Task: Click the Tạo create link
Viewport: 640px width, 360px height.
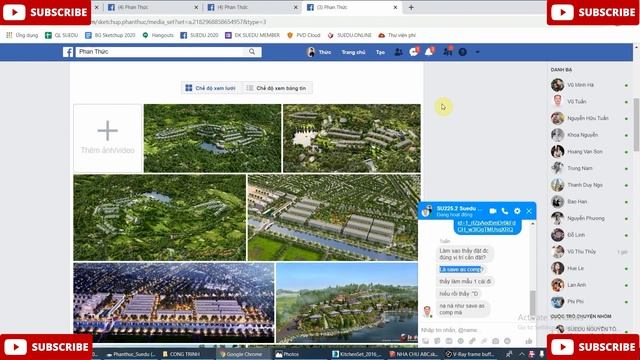Action: click(380, 52)
